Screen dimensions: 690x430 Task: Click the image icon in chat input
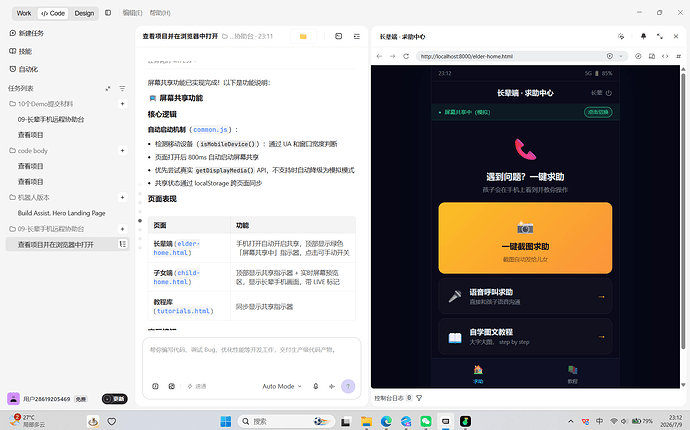pyautogui.click(x=172, y=386)
